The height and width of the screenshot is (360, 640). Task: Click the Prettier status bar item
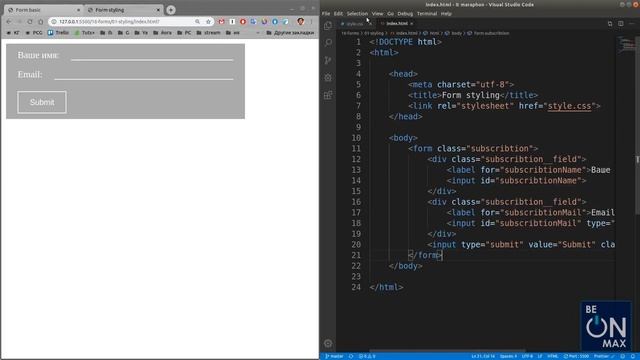click(604, 356)
